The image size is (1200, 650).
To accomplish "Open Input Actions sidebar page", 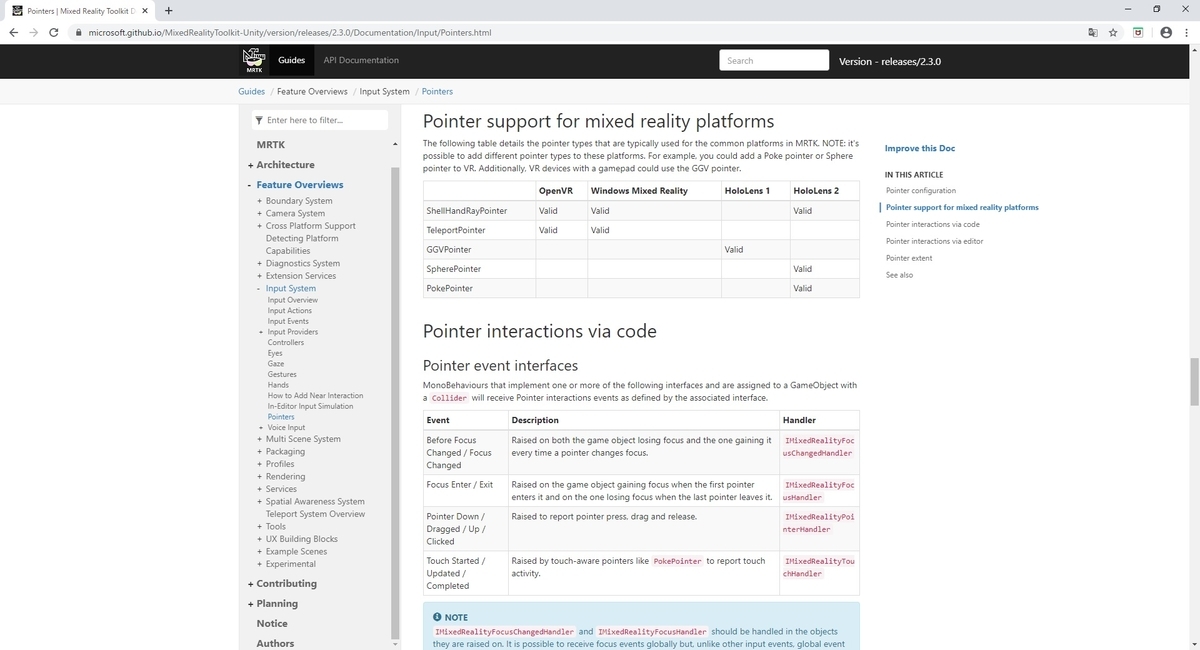I will coord(290,311).
